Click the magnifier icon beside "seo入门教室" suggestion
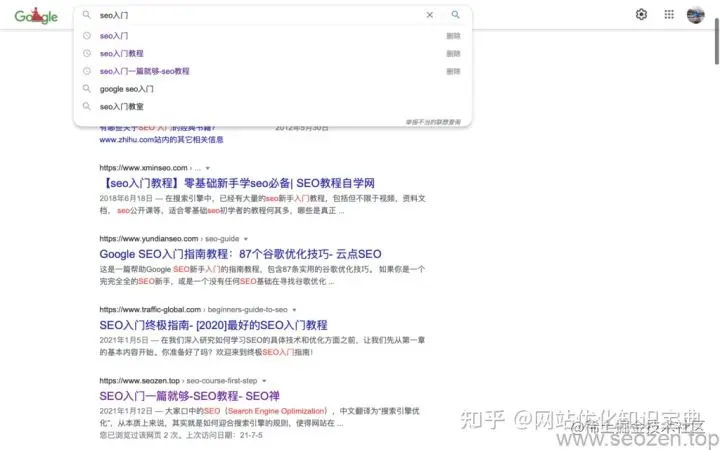 point(86,106)
